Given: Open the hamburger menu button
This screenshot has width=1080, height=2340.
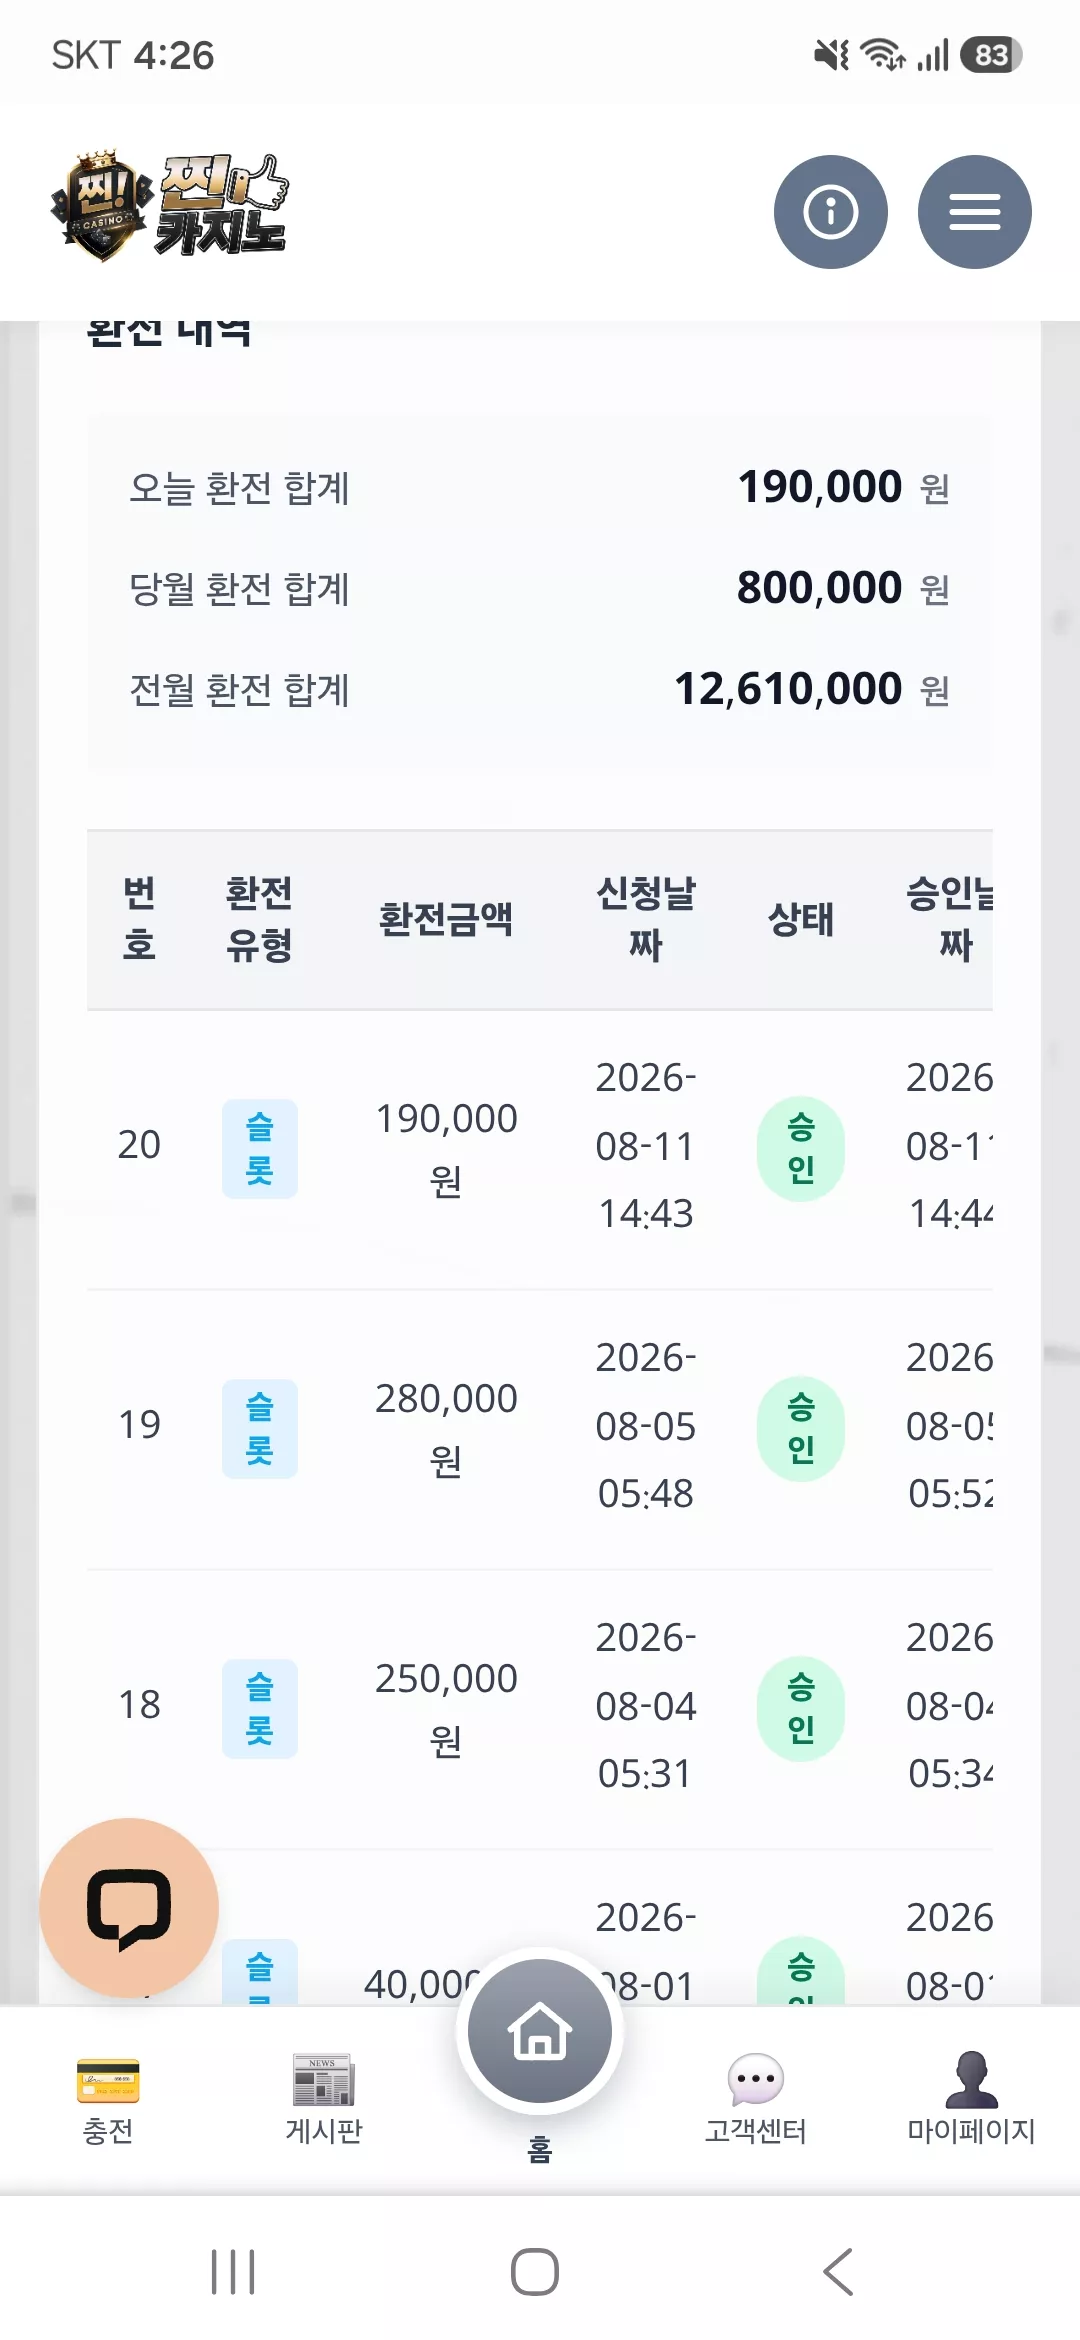Looking at the screenshot, I should pyautogui.click(x=974, y=212).
